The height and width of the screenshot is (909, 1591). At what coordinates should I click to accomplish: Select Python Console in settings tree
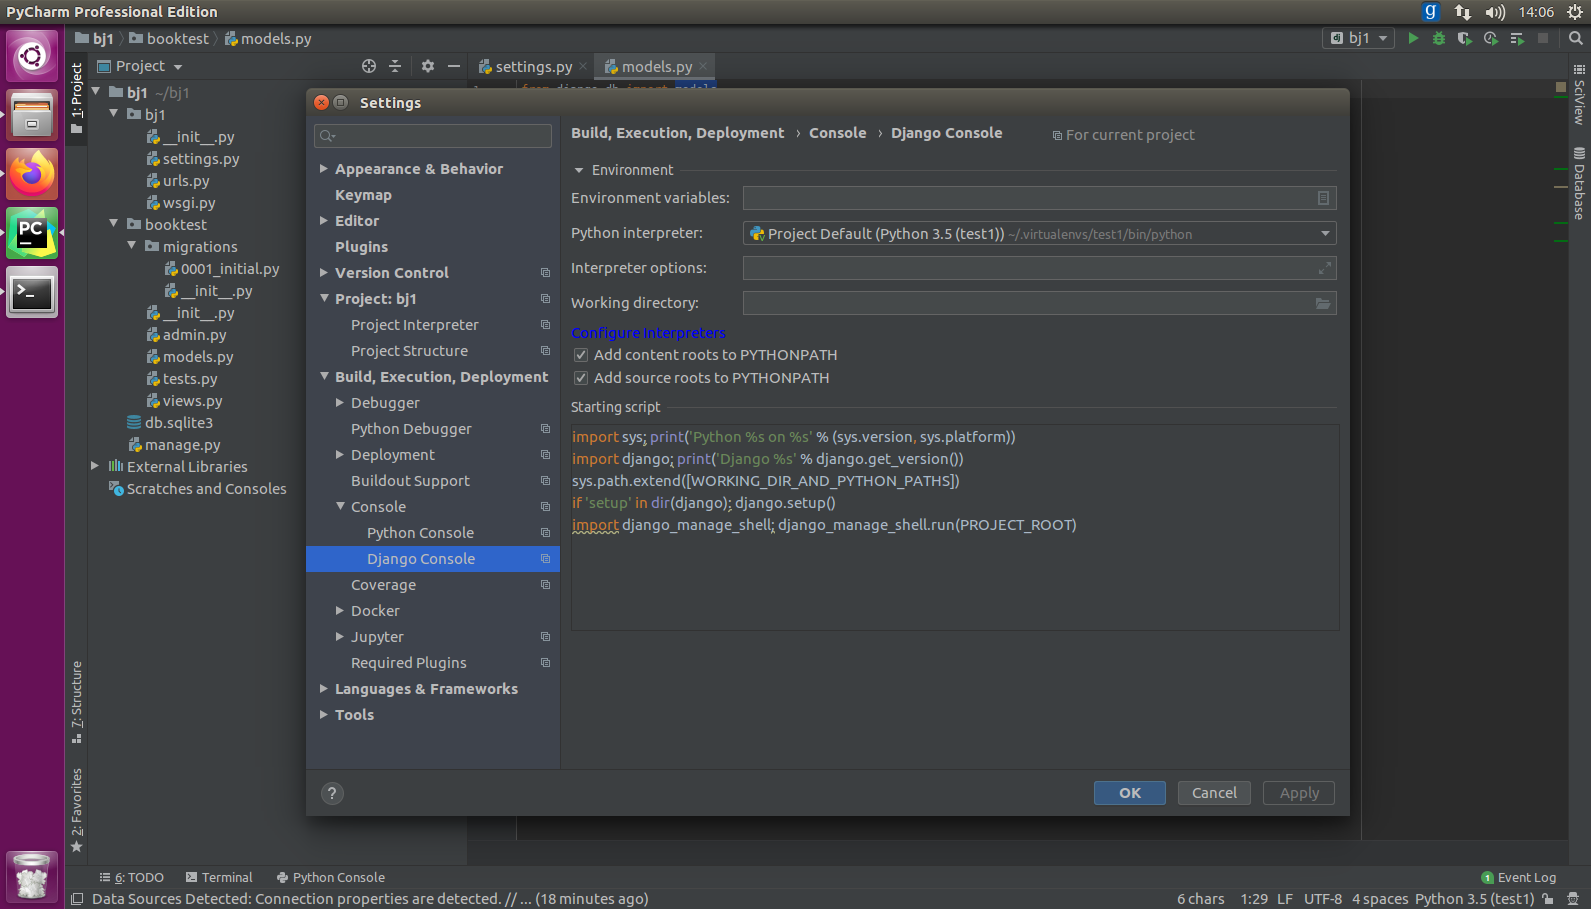(420, 533)
